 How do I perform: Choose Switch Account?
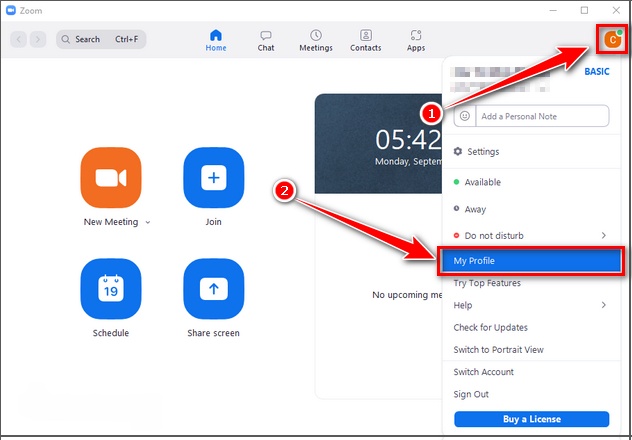[531, 372]
